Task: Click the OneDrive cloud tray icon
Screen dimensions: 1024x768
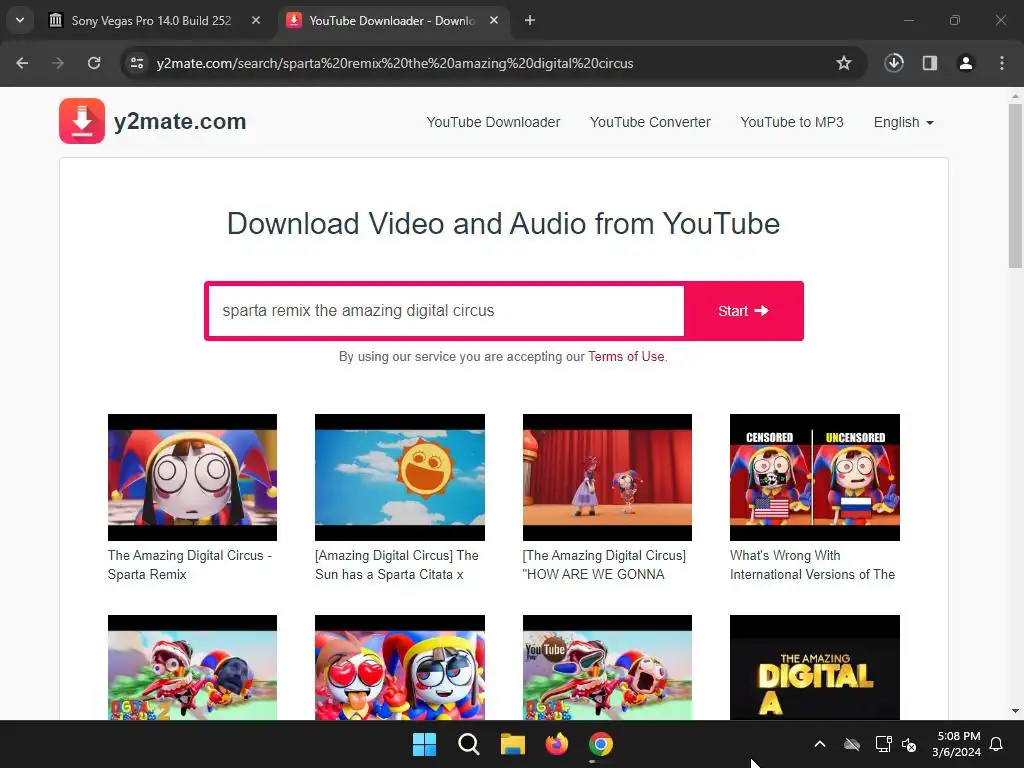Action: coord(852,744)
